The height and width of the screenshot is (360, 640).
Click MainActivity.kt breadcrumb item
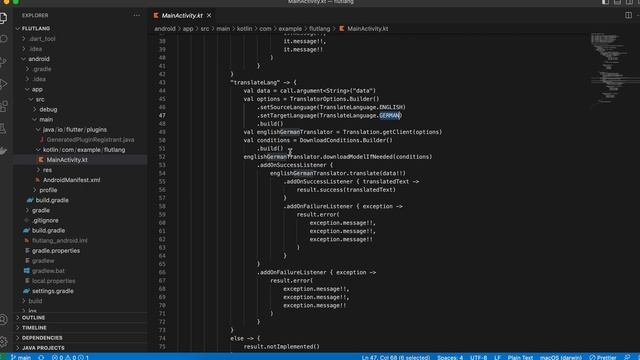[x=364, y=29]
